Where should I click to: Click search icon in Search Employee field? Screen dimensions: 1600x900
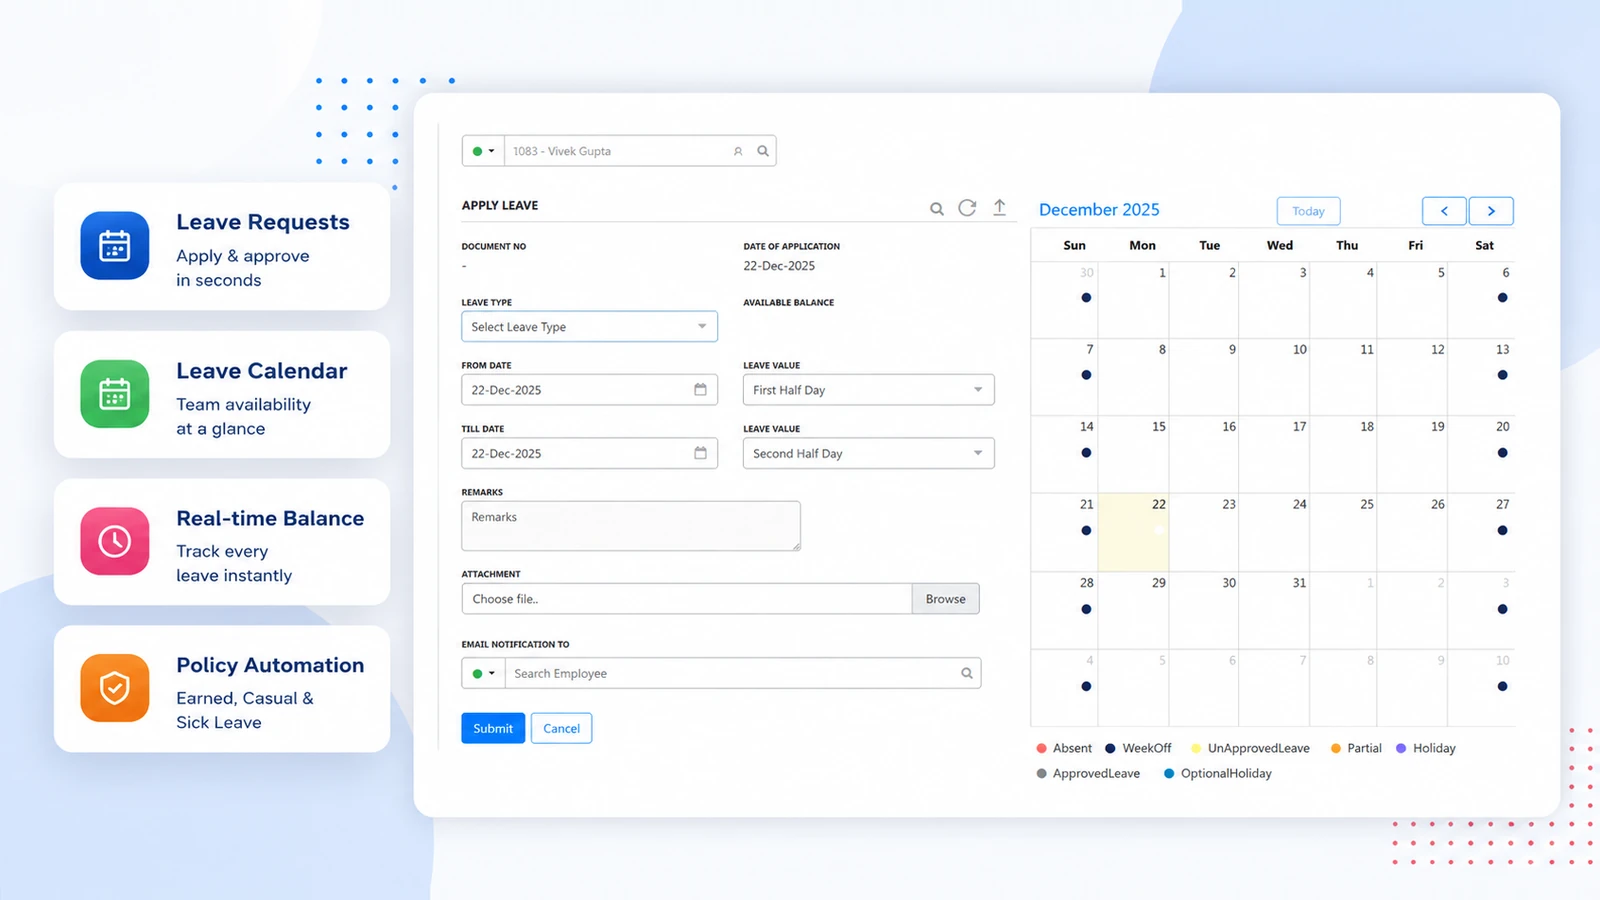pos(967,673)
